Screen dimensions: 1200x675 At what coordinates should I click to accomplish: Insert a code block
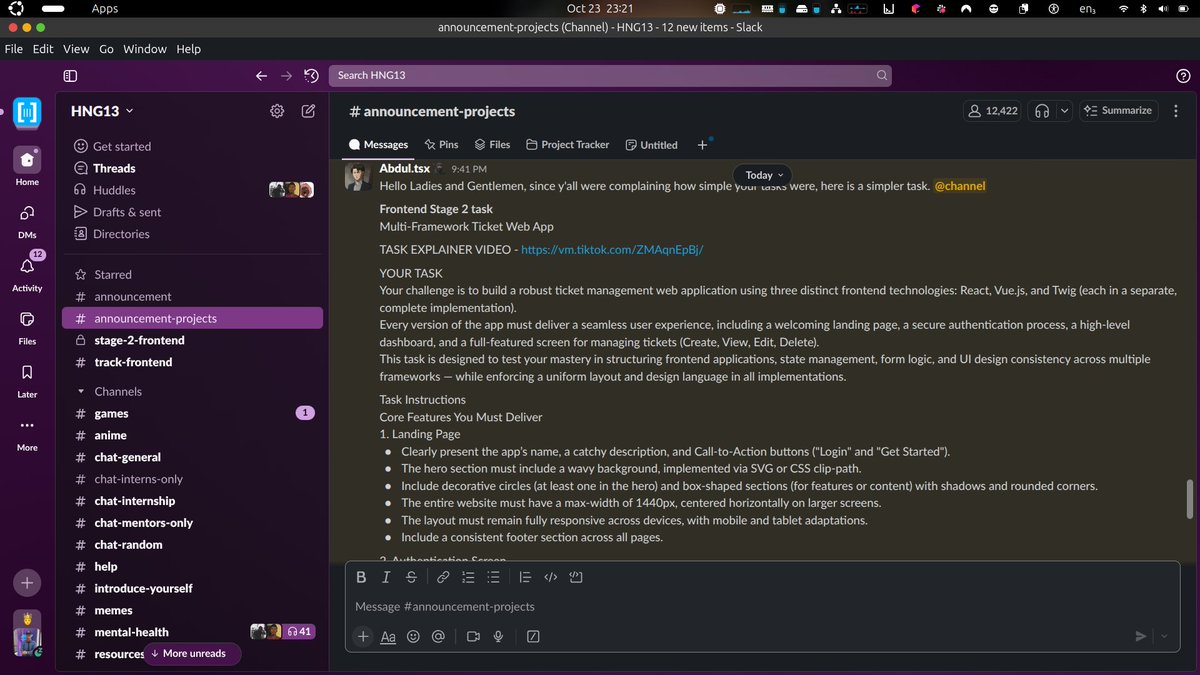[575, 577]
